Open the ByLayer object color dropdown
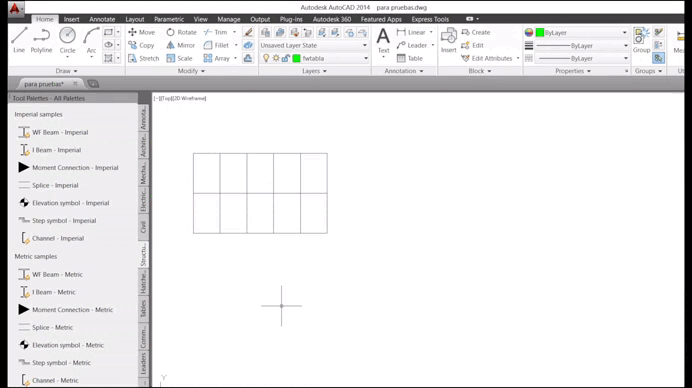The width and height of the screenshot is (692, 388). [x=582, y=33]
